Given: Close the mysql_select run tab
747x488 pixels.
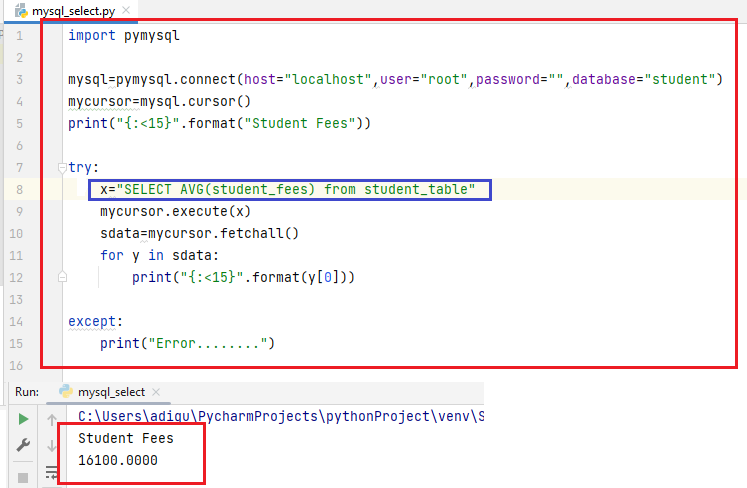Looking at the screenshot, I should click(157, 392).
